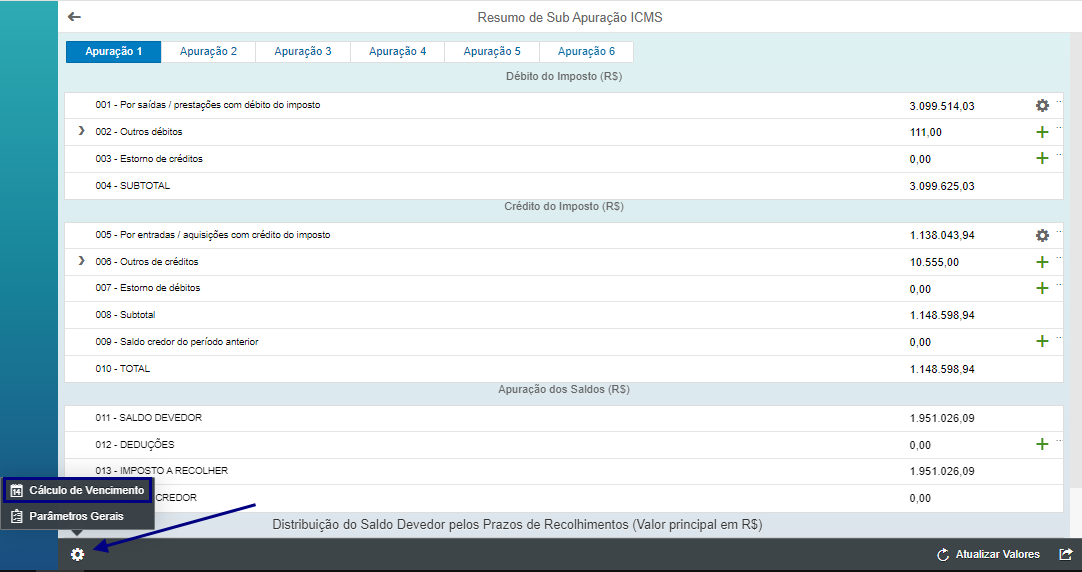
Task: Choose Parâmetros Gerais menu entry
Action: [x=77, y=516]
